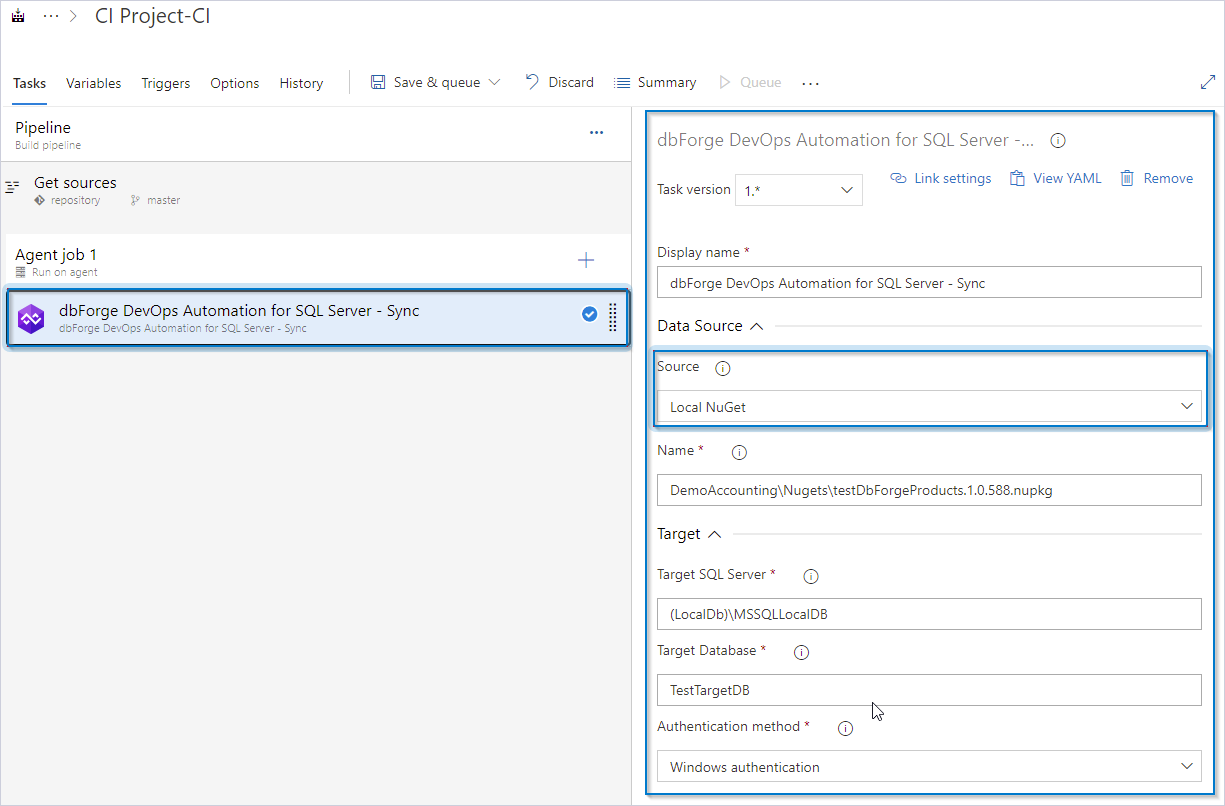The height and width of the screenshot is (806, 1225).
Task: Click the NuGet package Name field
Action: (x=929, y=490)
